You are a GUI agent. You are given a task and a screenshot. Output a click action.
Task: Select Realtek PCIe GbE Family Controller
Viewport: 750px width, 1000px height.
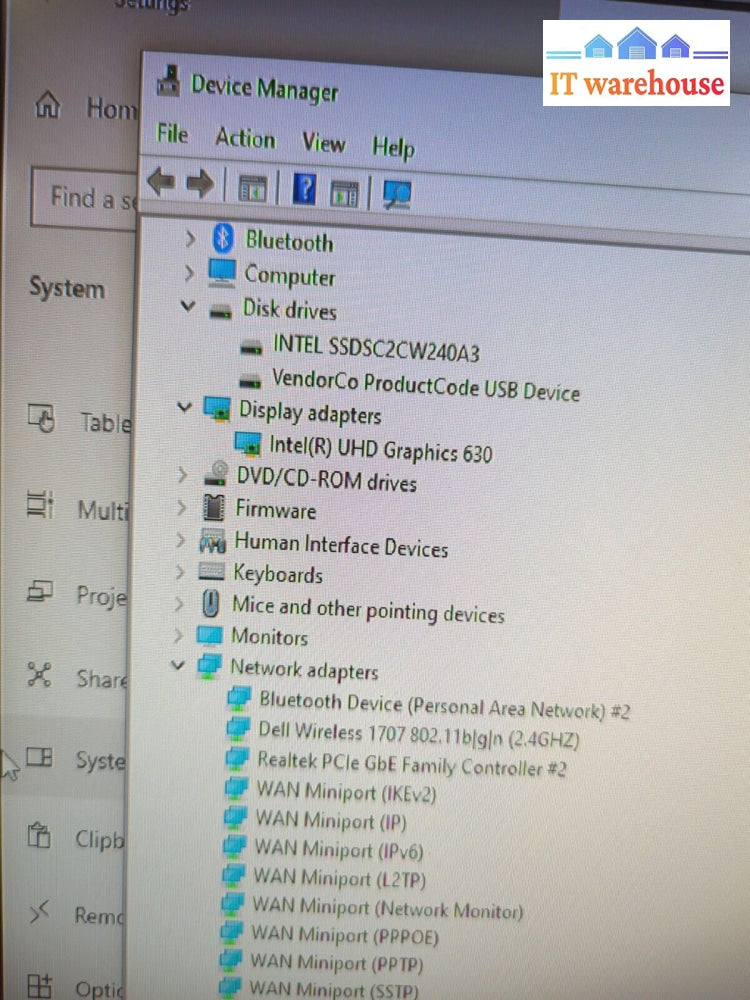(411, 764)
